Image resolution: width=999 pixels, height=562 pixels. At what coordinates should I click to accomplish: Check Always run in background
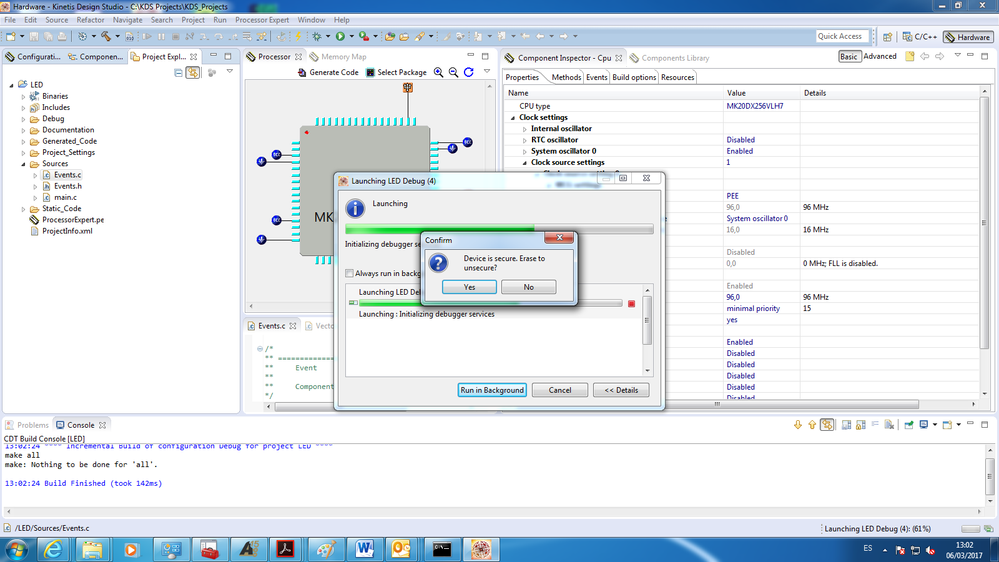click(x=349, y=273)
